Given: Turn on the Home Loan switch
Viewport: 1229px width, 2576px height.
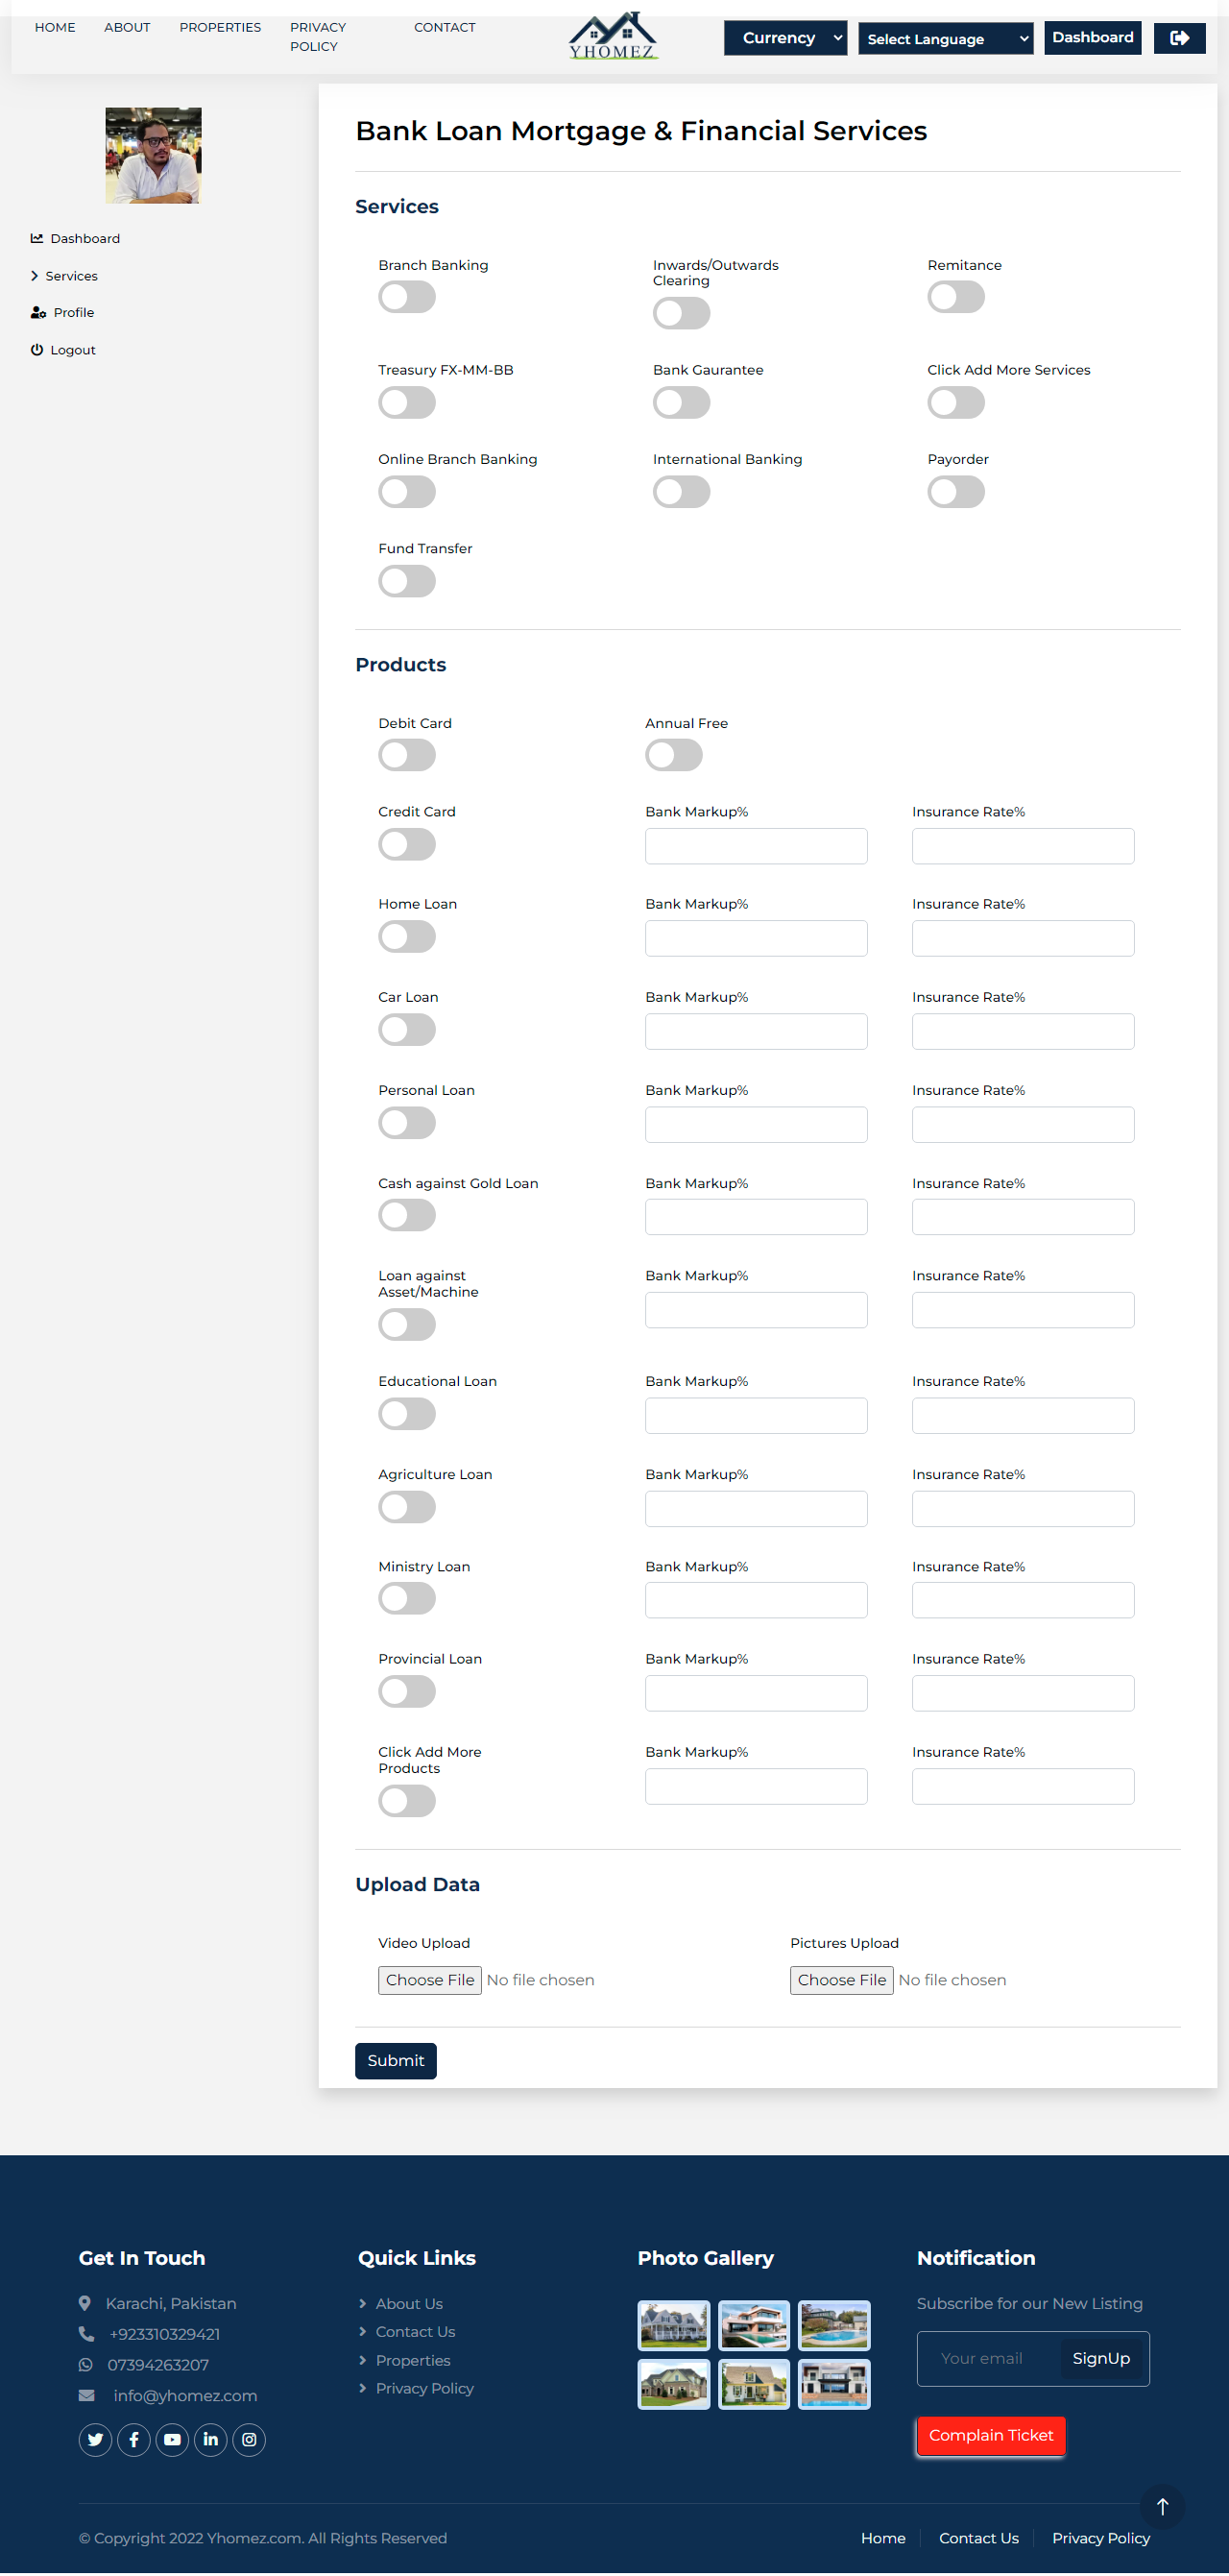Looking at the screenshot, I should [x=407, y=937].
